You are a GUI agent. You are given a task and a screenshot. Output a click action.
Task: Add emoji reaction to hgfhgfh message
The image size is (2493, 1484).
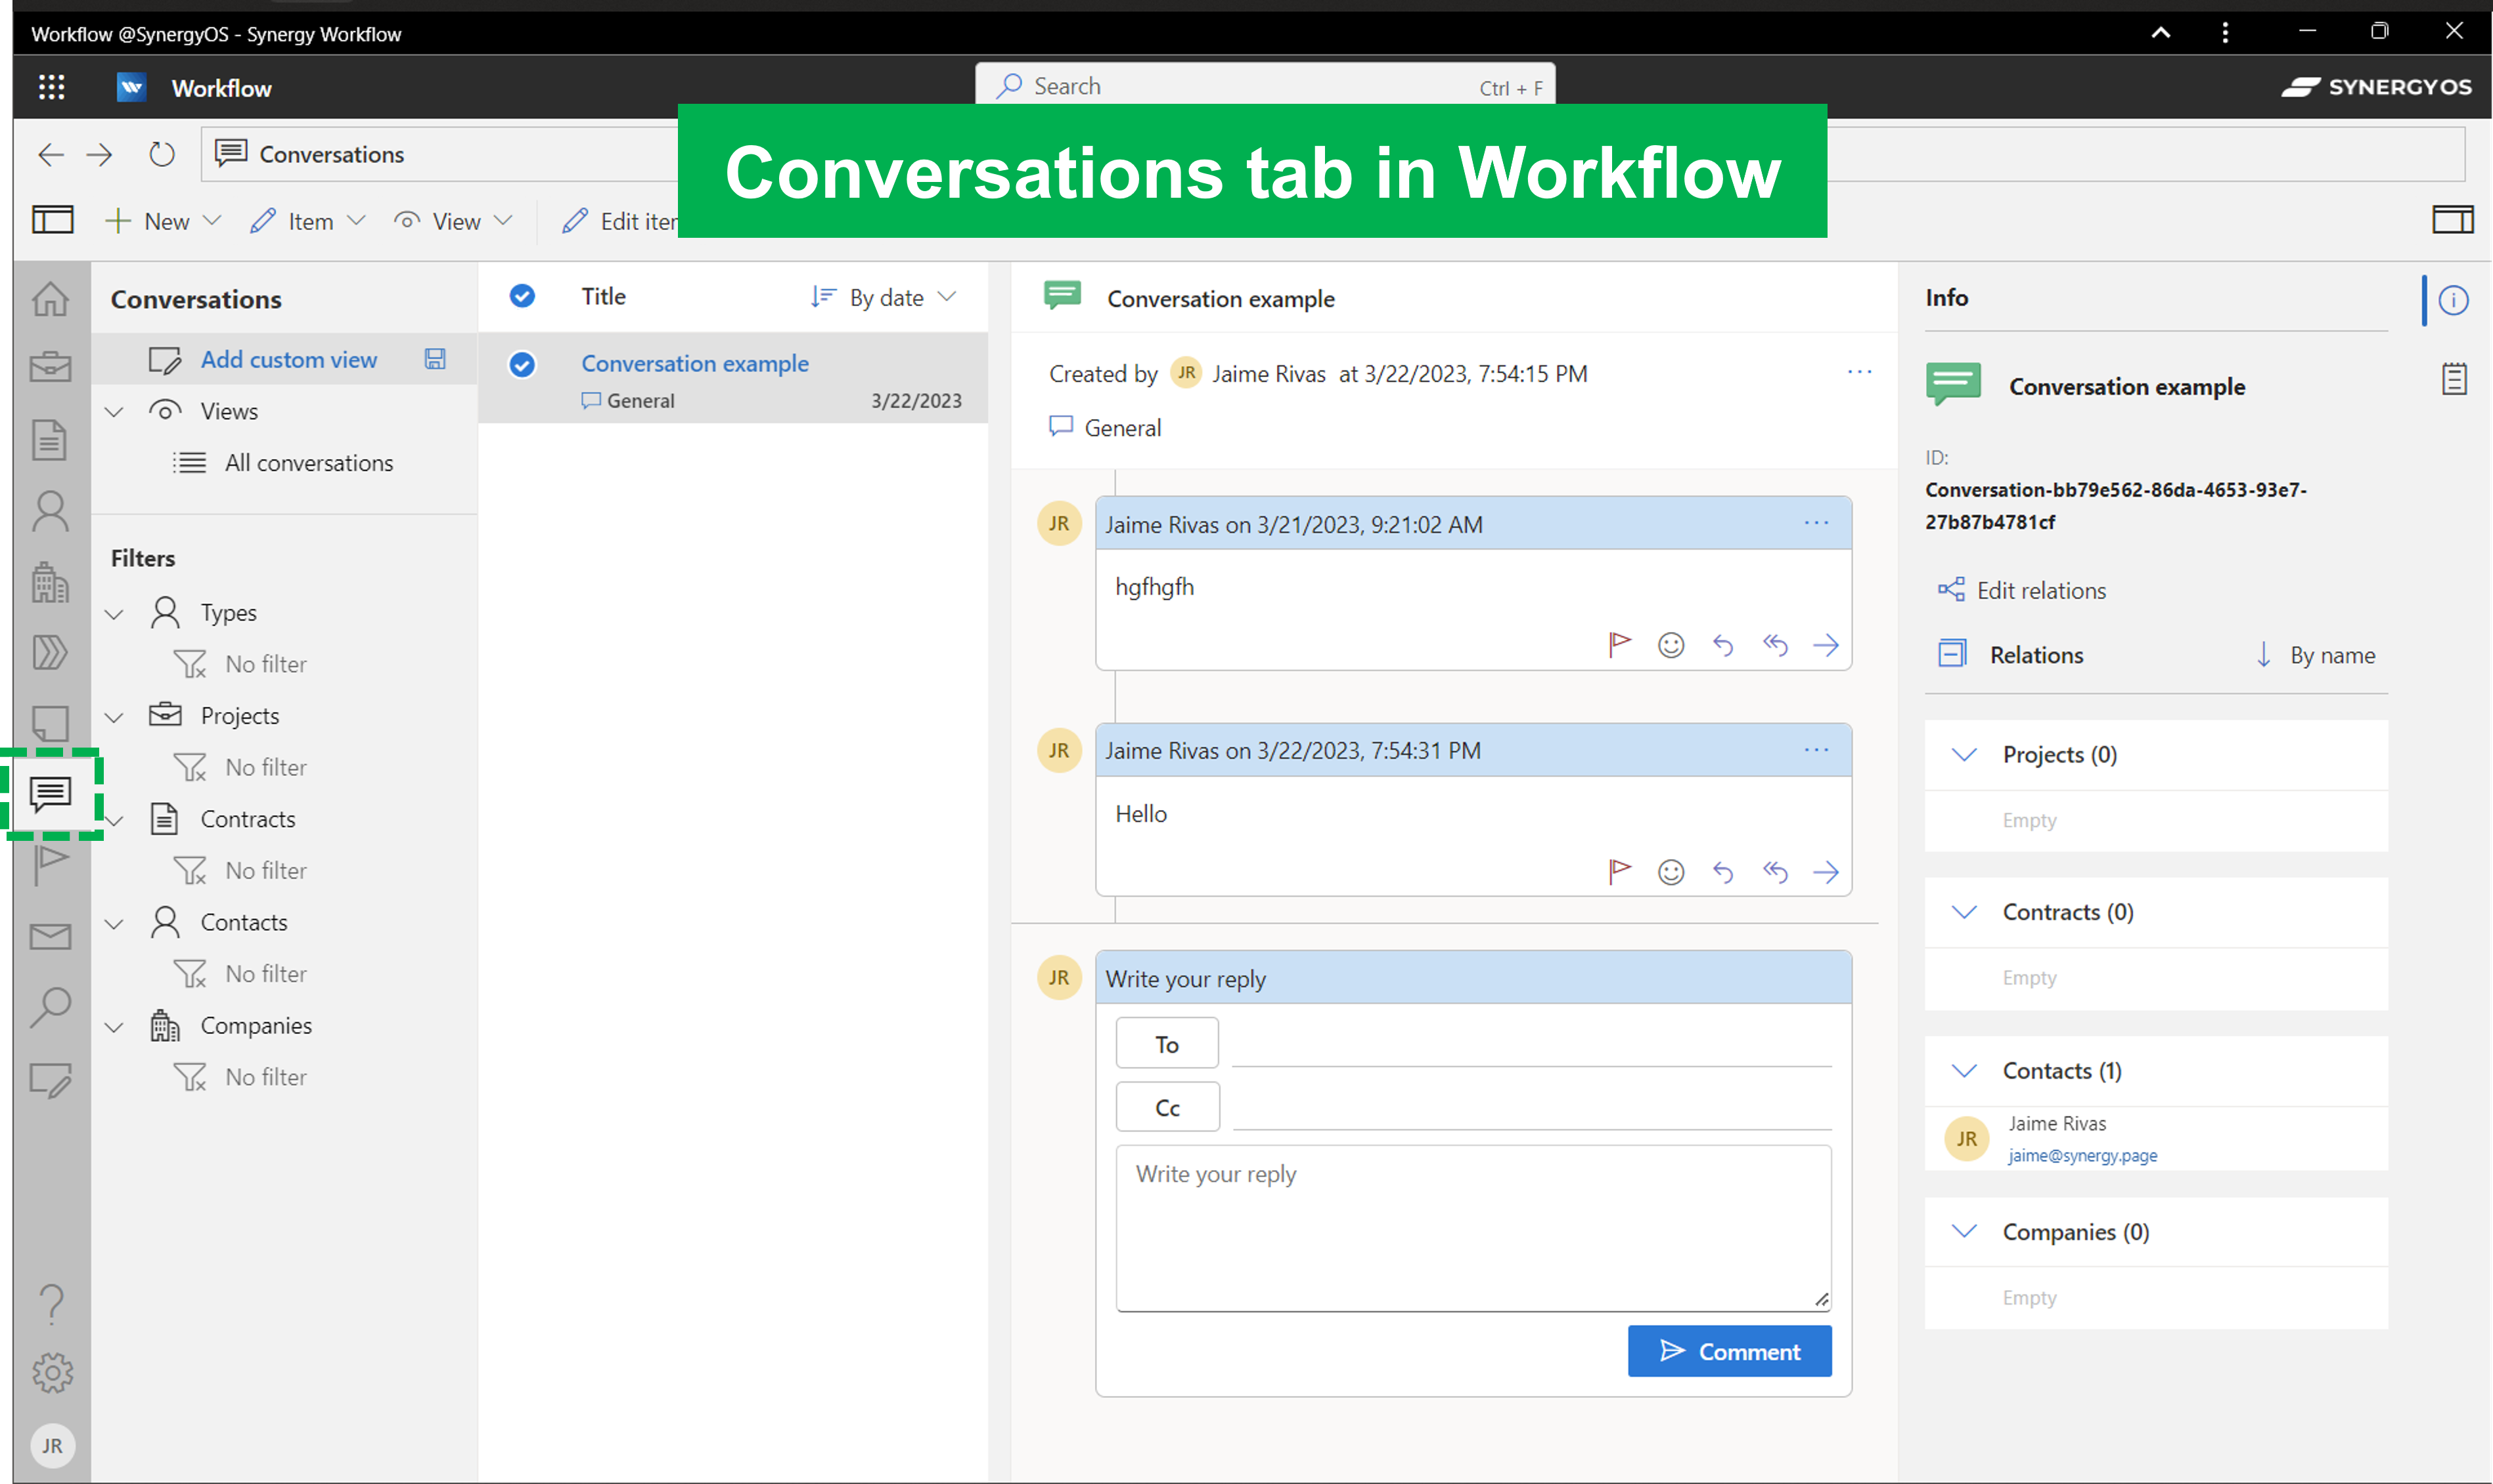(x=1671, y=645)
